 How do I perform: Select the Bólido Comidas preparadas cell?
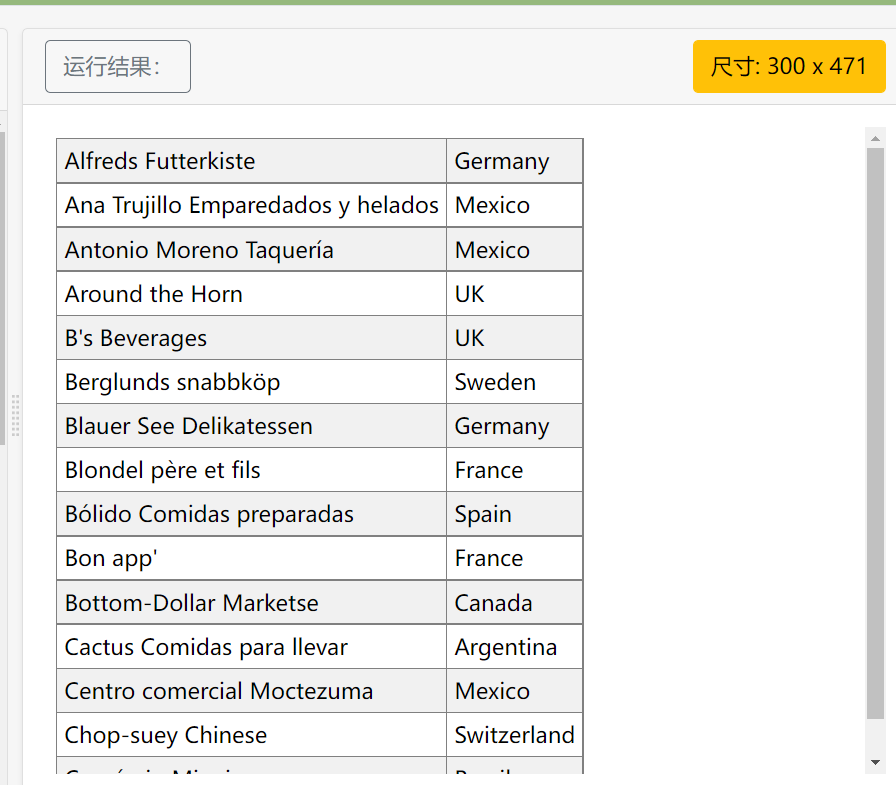[x=251, y=514]
